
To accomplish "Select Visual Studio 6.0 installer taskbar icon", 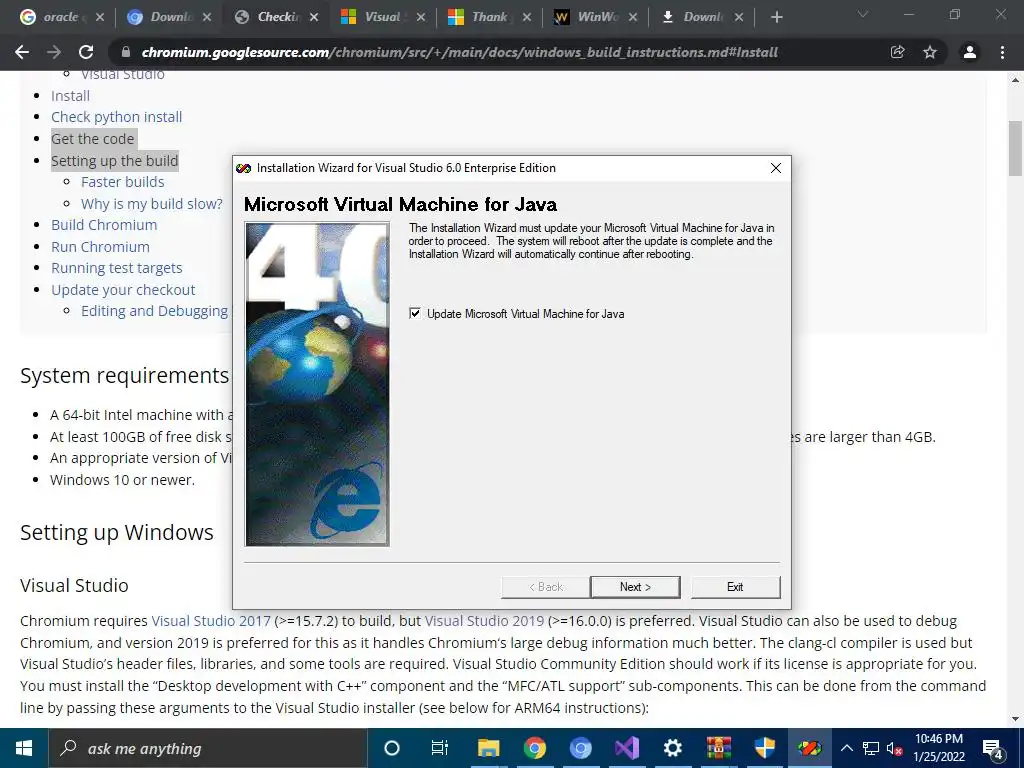I will point(810,748).
